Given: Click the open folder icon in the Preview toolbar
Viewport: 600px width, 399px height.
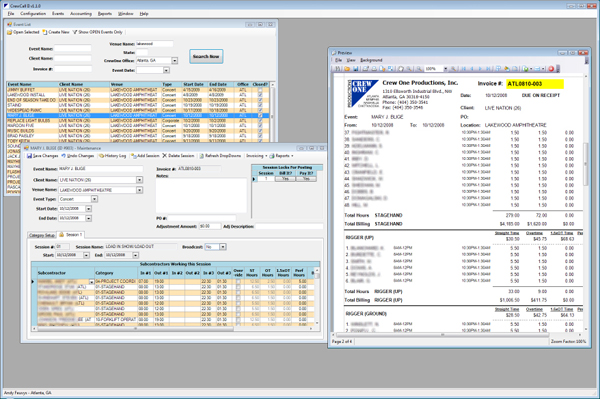Looking at the screenshot, I should coord(347,69).
